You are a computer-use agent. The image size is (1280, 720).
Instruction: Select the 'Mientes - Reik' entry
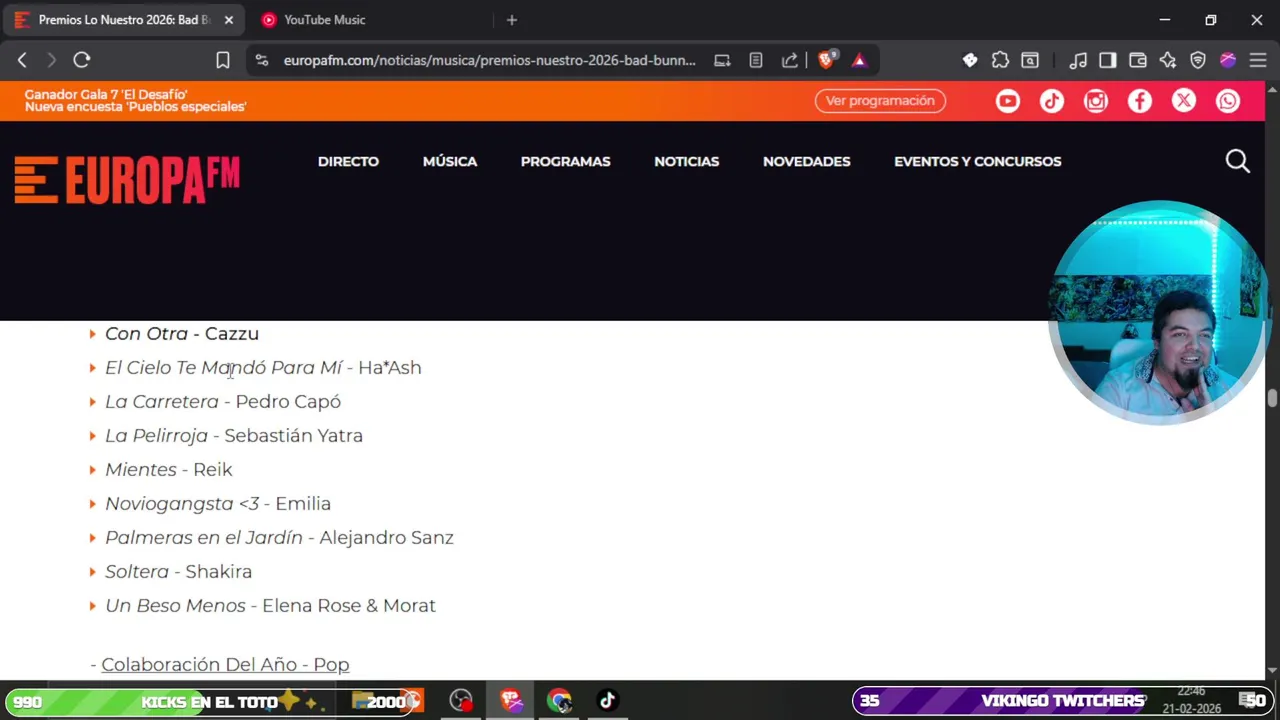169,470
